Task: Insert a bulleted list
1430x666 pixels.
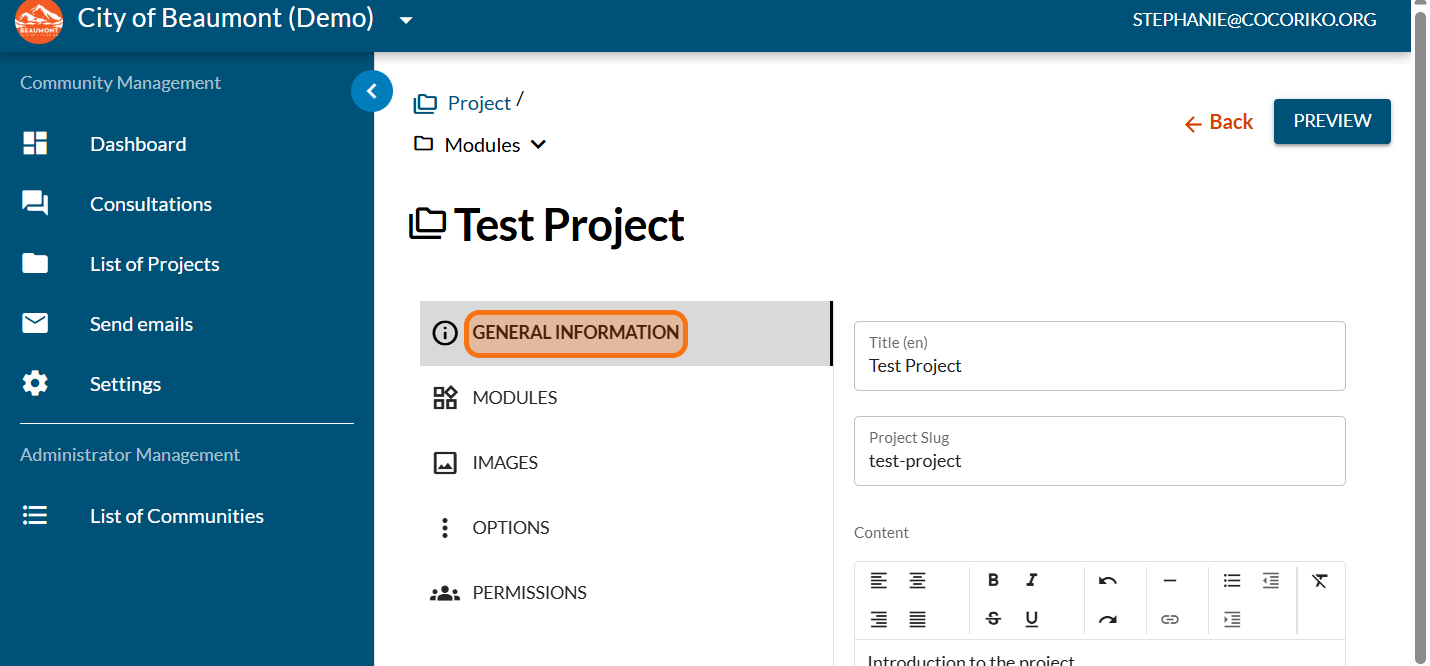Action: point(1232,580)
